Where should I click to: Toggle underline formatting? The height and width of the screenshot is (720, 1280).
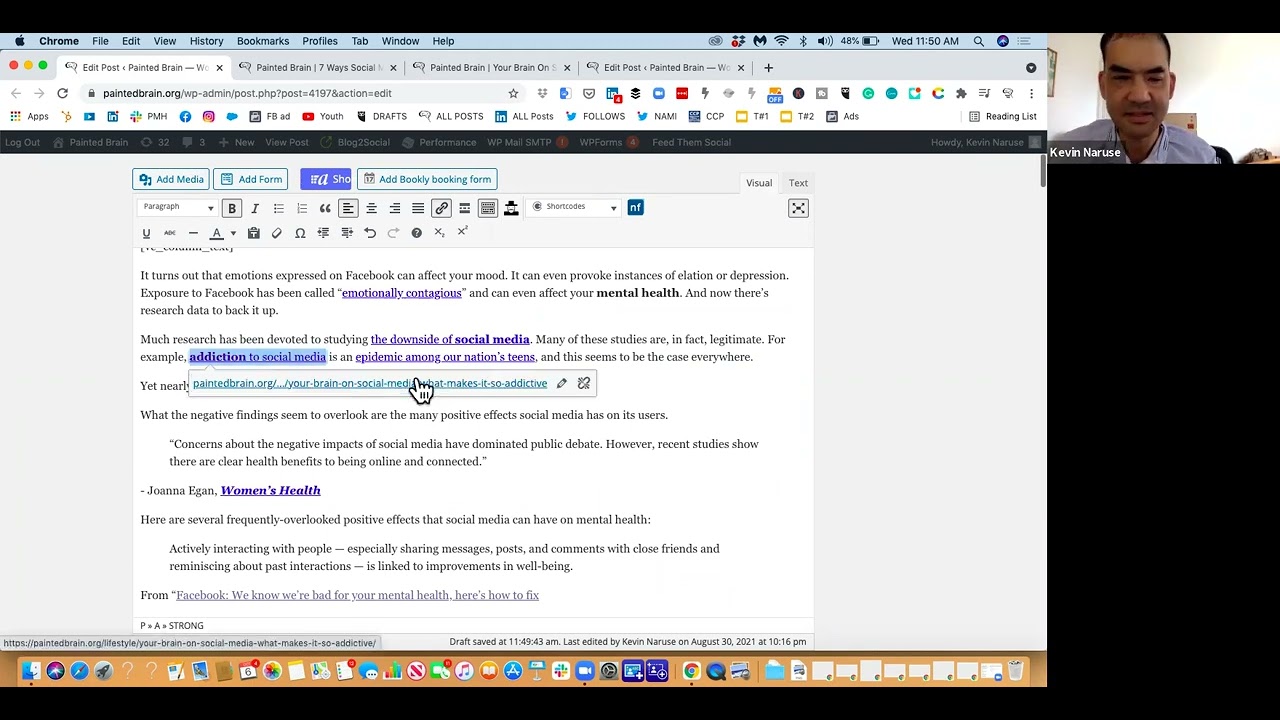pyautogui.click(x=146, y=233)
